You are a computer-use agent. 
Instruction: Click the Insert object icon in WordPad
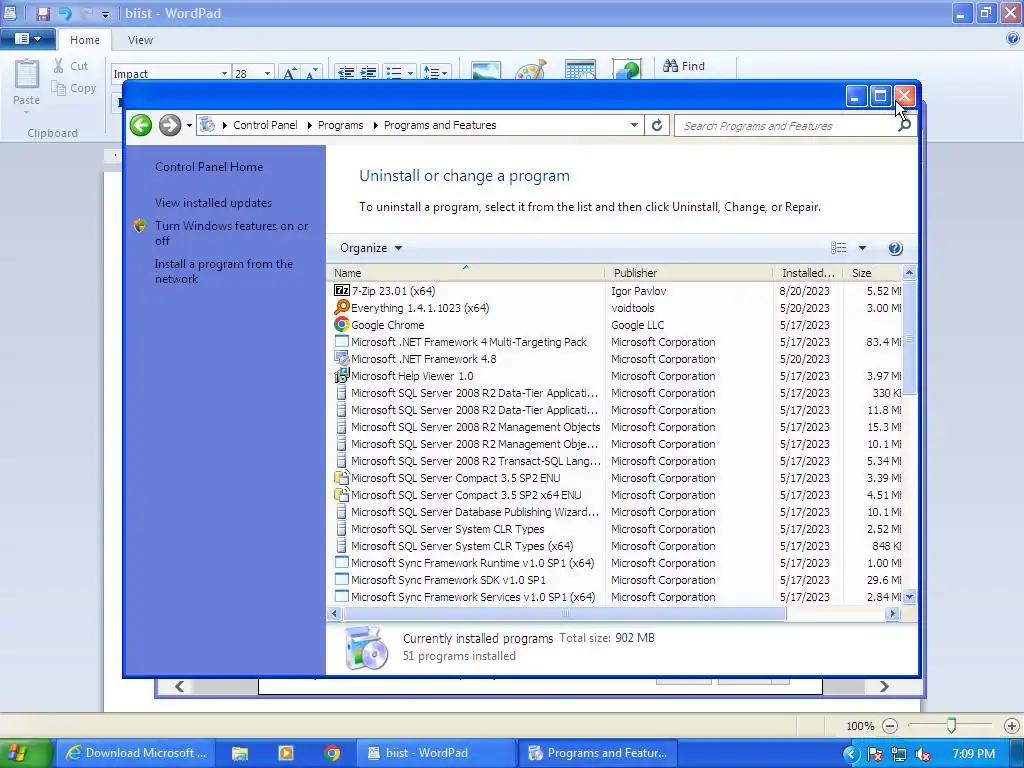point(627,70)
